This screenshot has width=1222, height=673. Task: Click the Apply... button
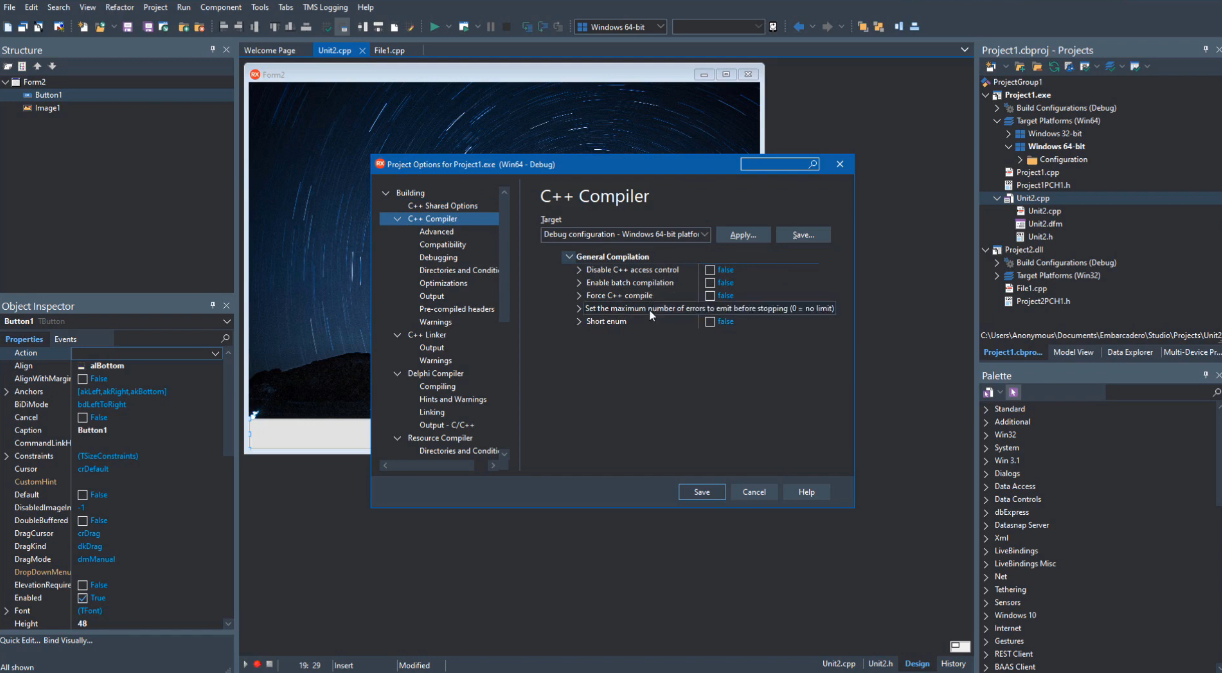tap(743, 235)
